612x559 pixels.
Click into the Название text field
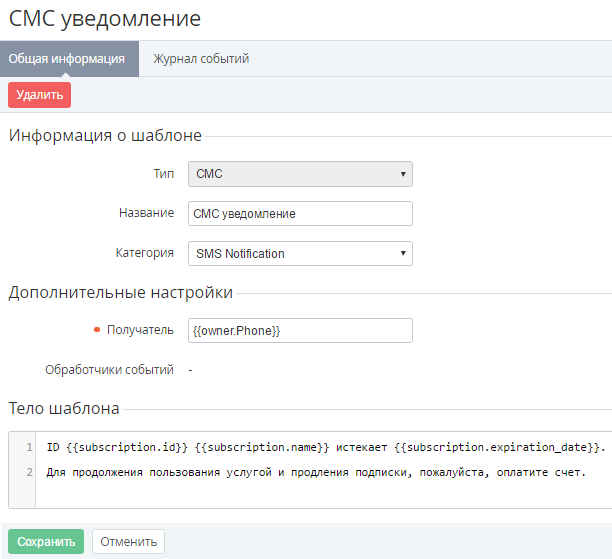(x=300, y=214)
